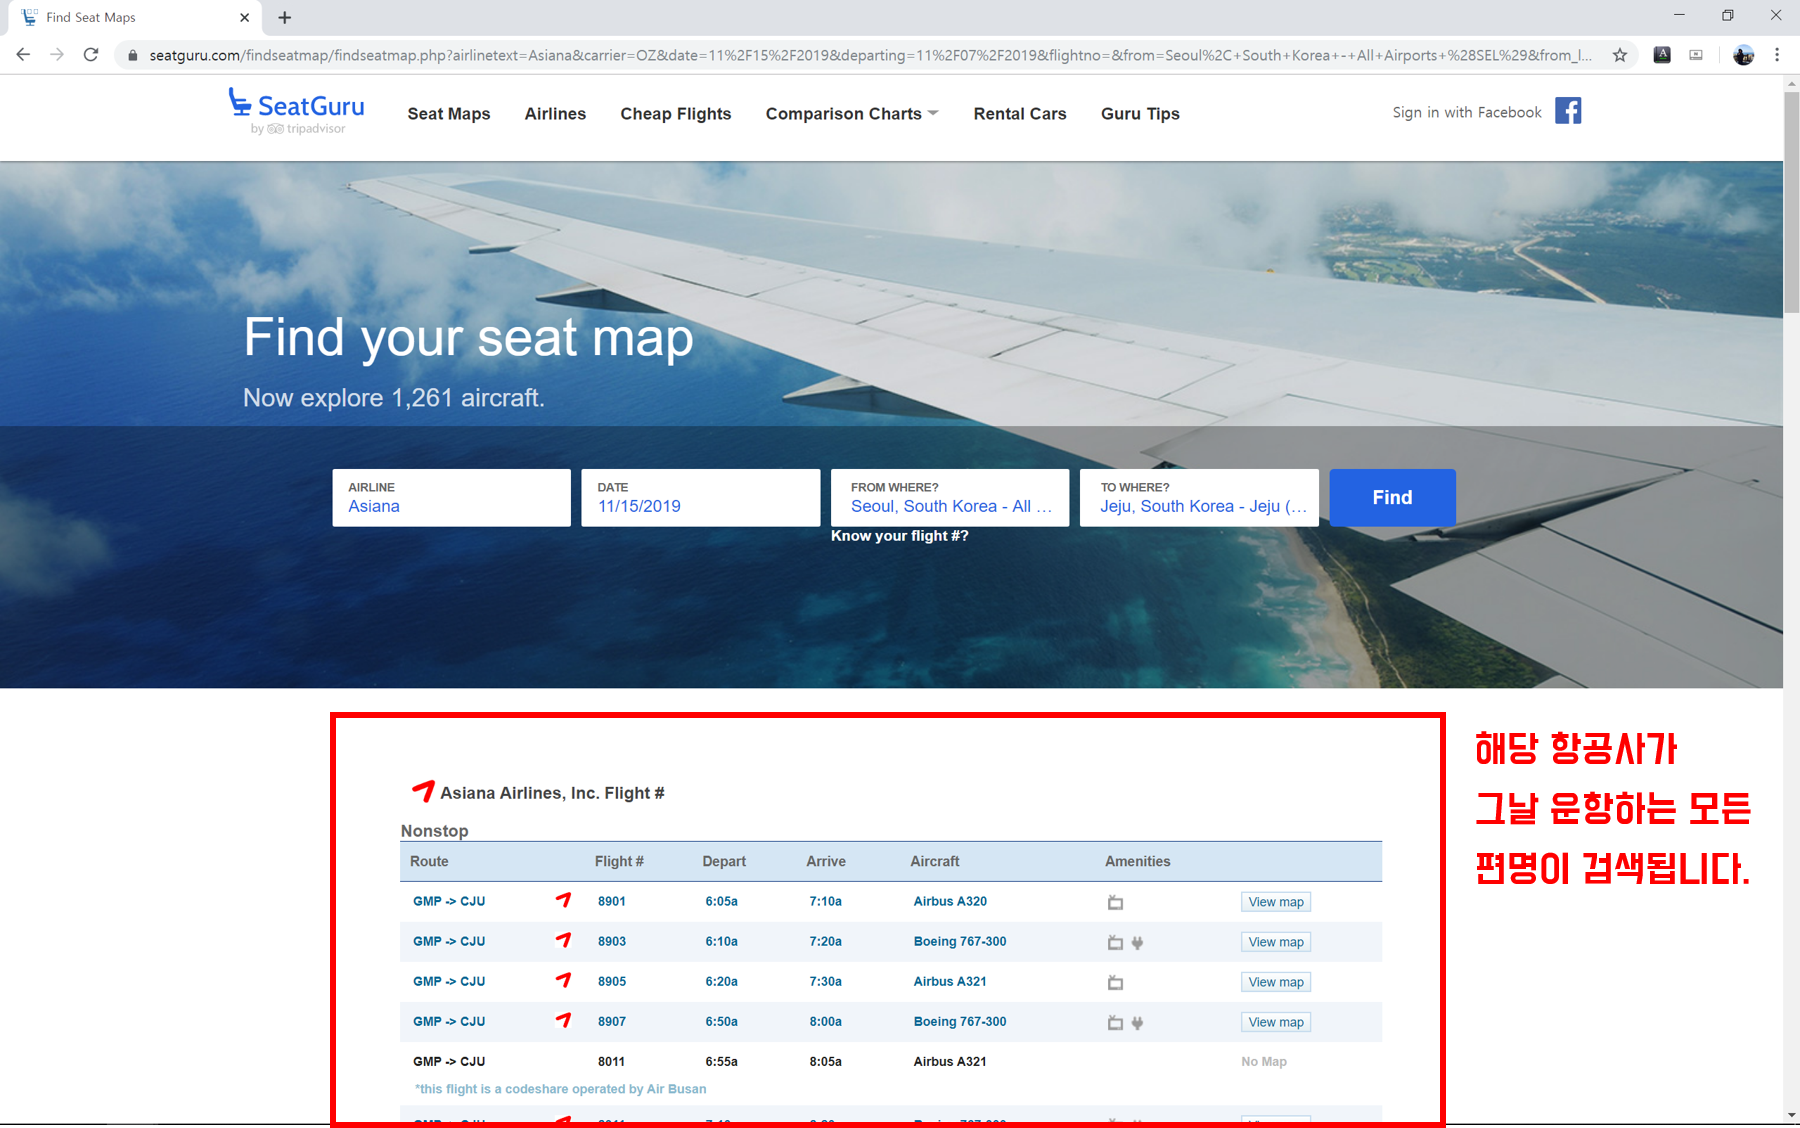This screenshot has width=1800, height=1128.
Task: Open Cheap Flights menu item
Action: [x=676, y=114]
